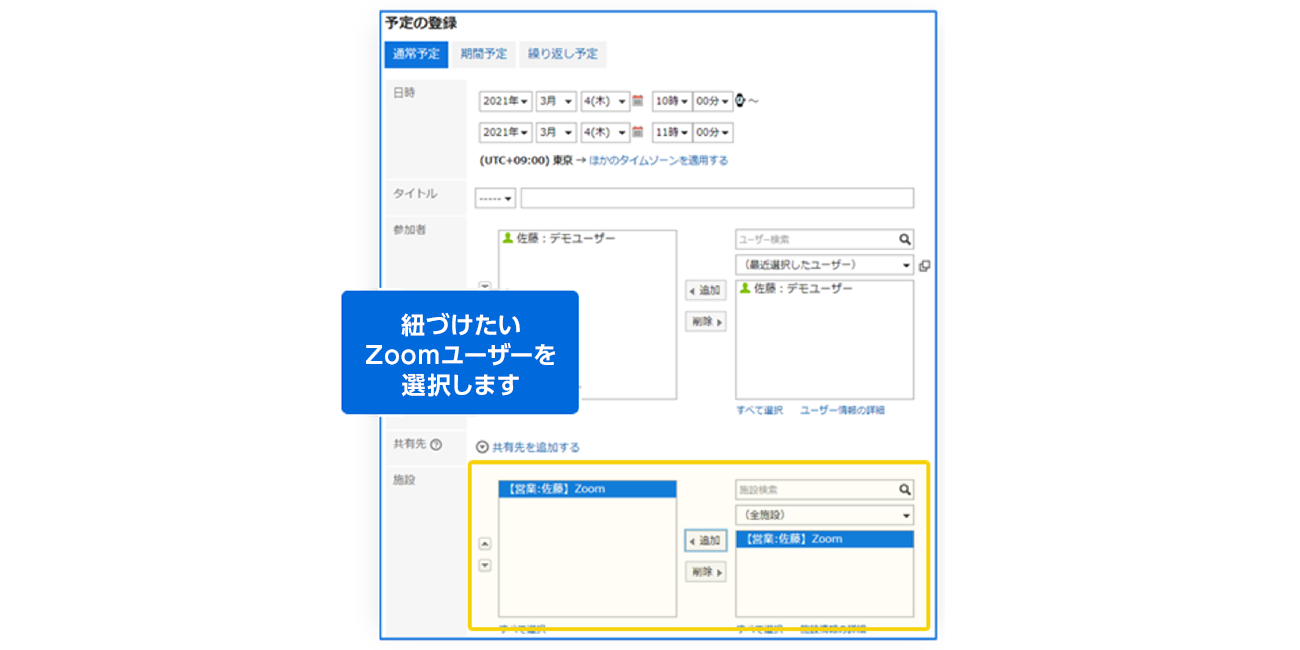
Task: Click the 追加 button for participants
Action: [x=705, y=290]
